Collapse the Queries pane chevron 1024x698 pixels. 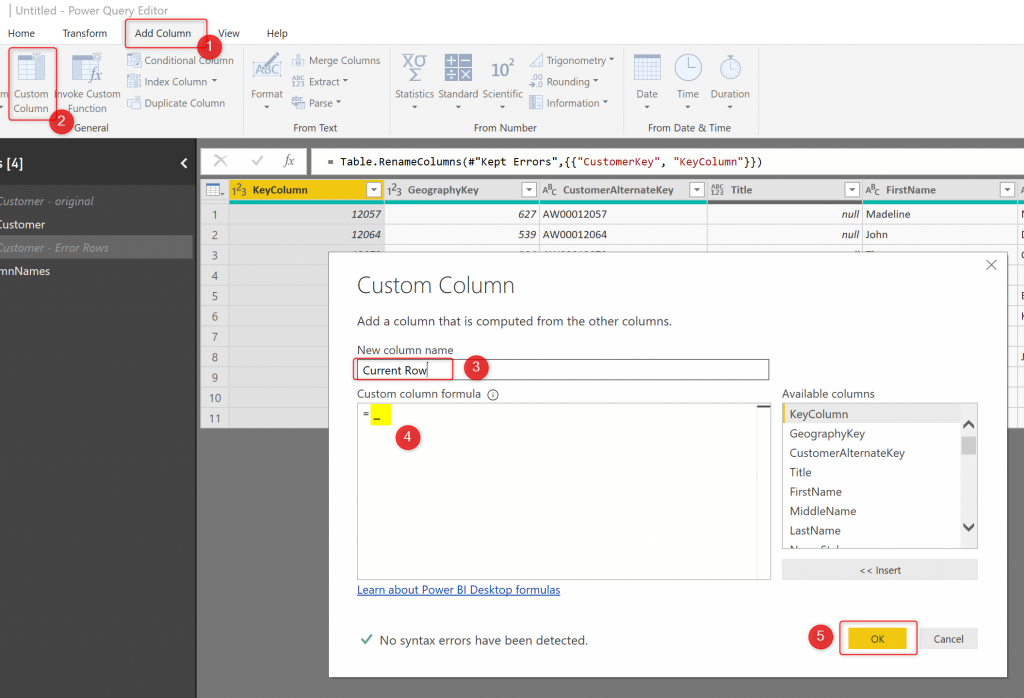pyautogui.click(x=184, y=163)
